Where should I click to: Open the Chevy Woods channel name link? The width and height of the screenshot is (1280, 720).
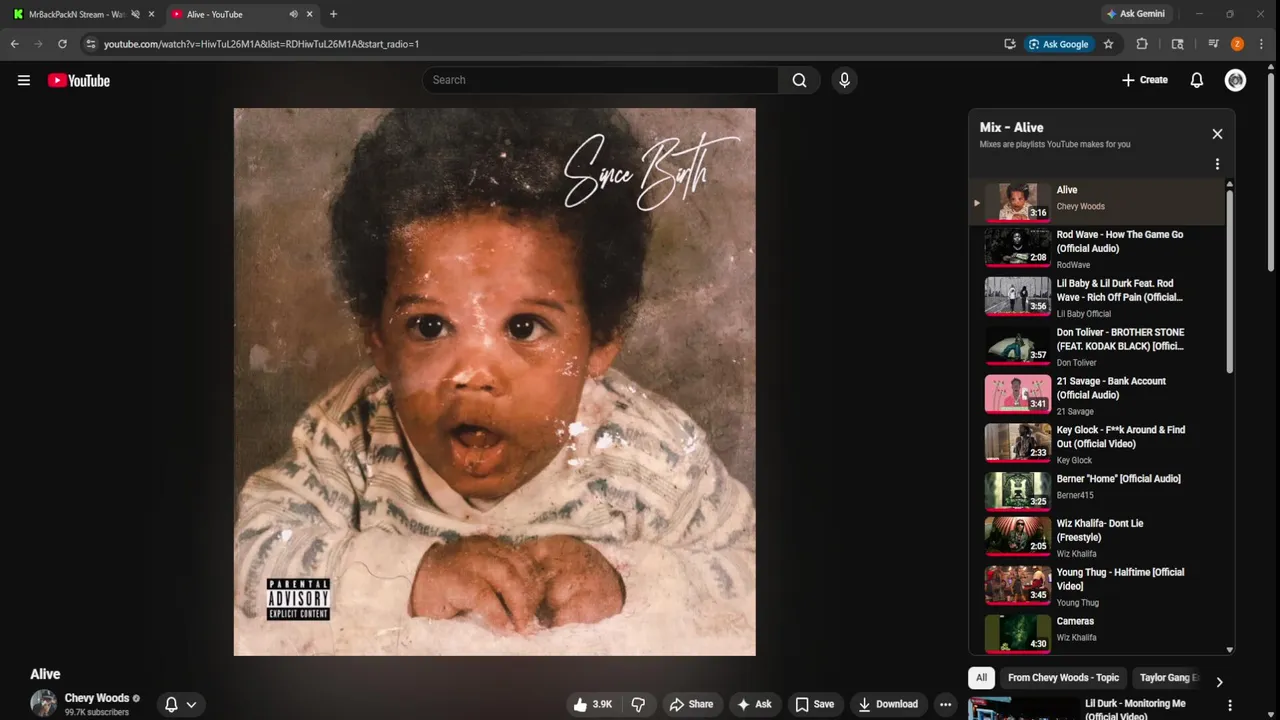pos(97,698)
